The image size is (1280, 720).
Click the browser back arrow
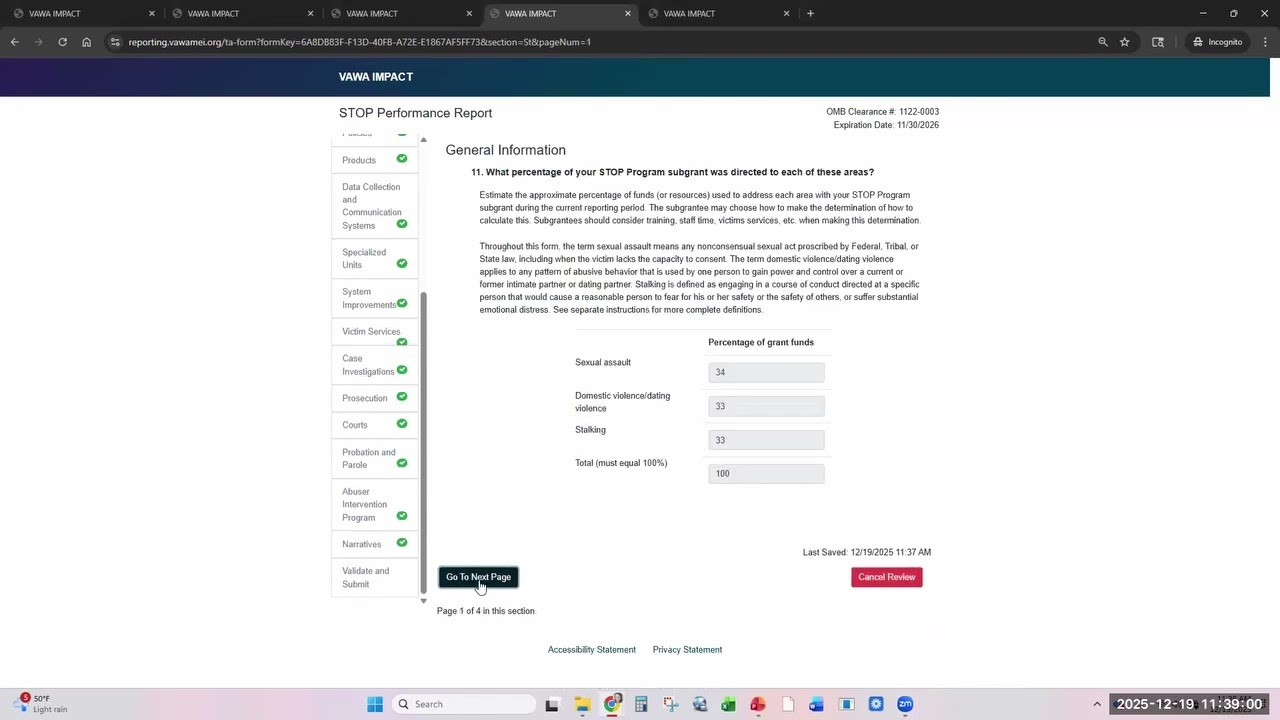14,42
